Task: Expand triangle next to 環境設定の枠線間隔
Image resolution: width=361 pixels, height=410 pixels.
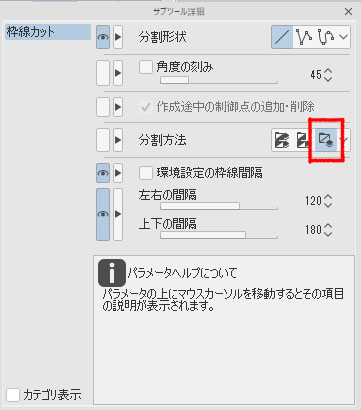Action: click(x=118, y=173)
